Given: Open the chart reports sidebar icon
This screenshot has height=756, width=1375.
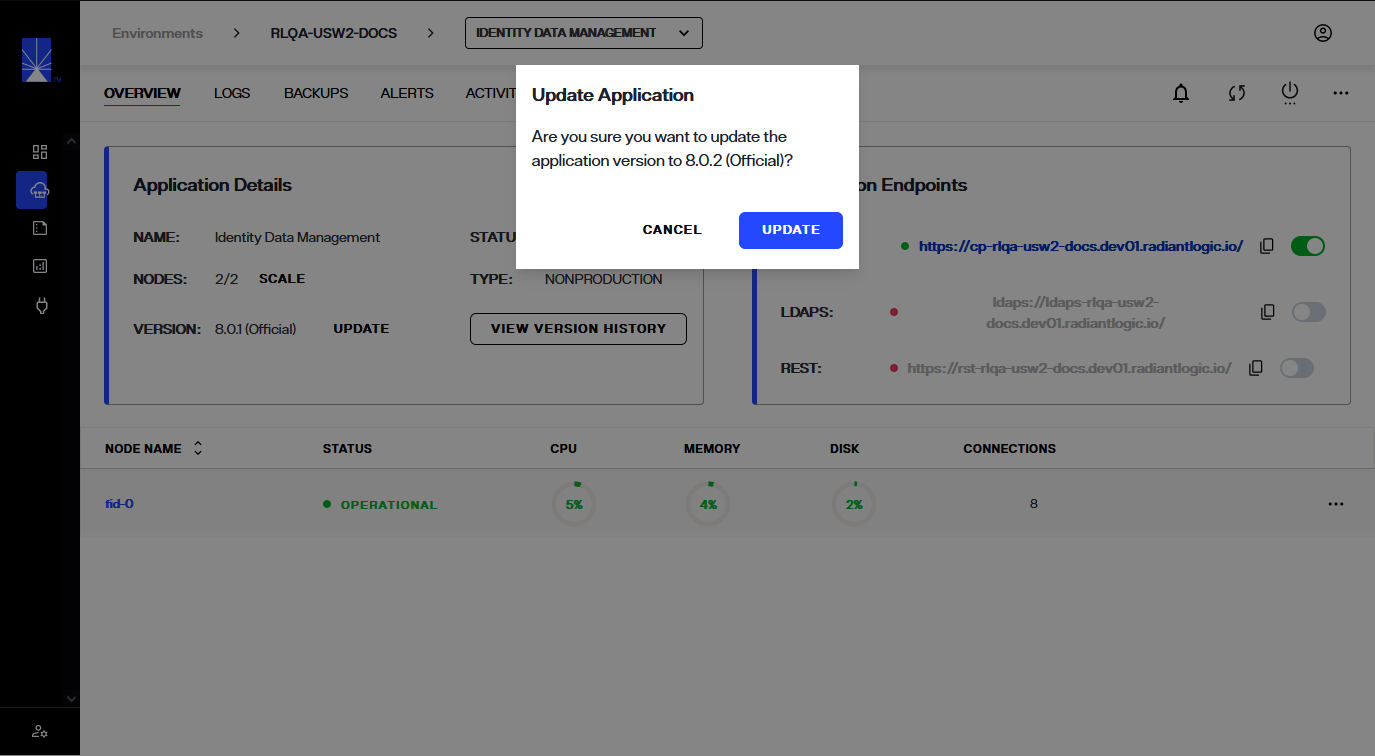Looking at the screenshot, I should pos(40,266).
